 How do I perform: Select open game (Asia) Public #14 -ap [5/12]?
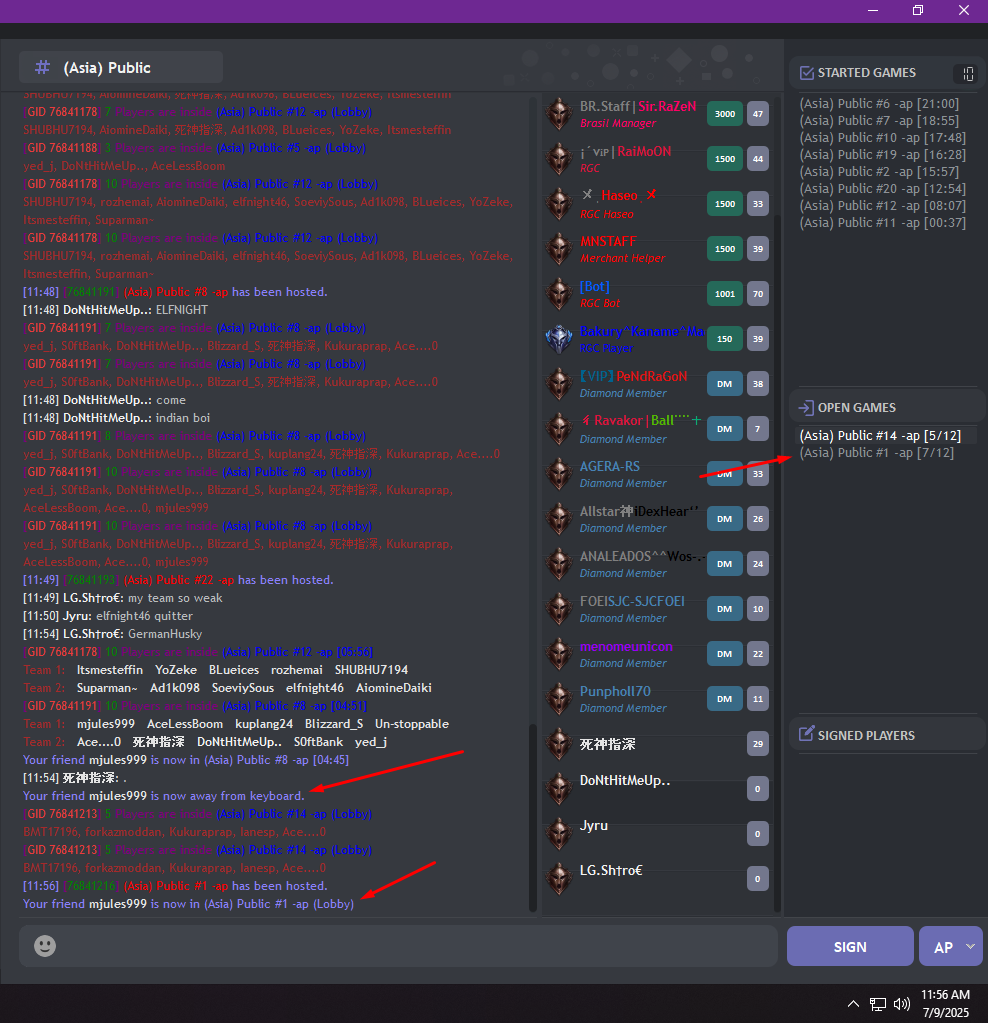880,436
